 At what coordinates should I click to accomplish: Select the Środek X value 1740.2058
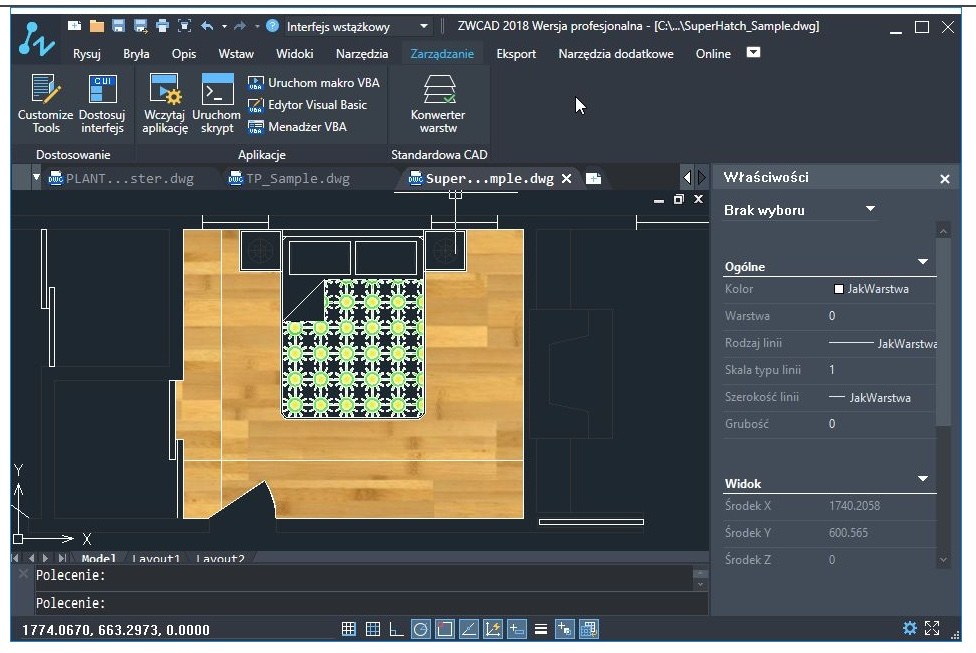854,505
